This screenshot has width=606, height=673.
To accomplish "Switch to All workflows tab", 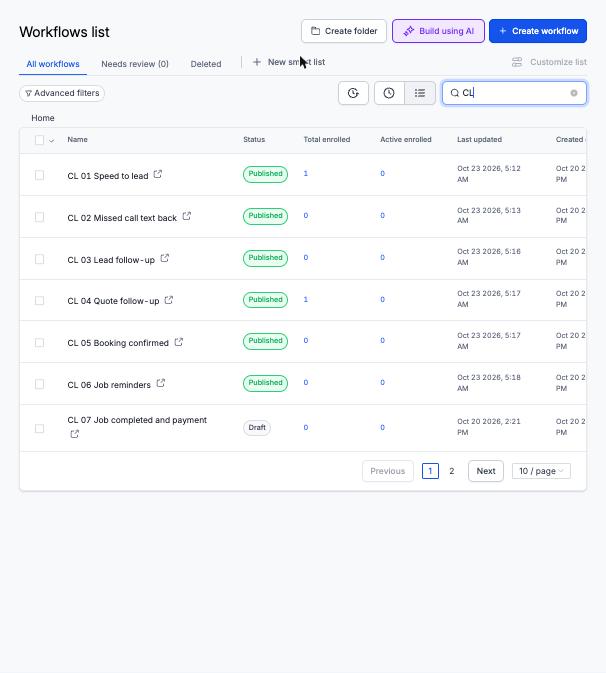I will pyautogui.click(x=53, y=64).
